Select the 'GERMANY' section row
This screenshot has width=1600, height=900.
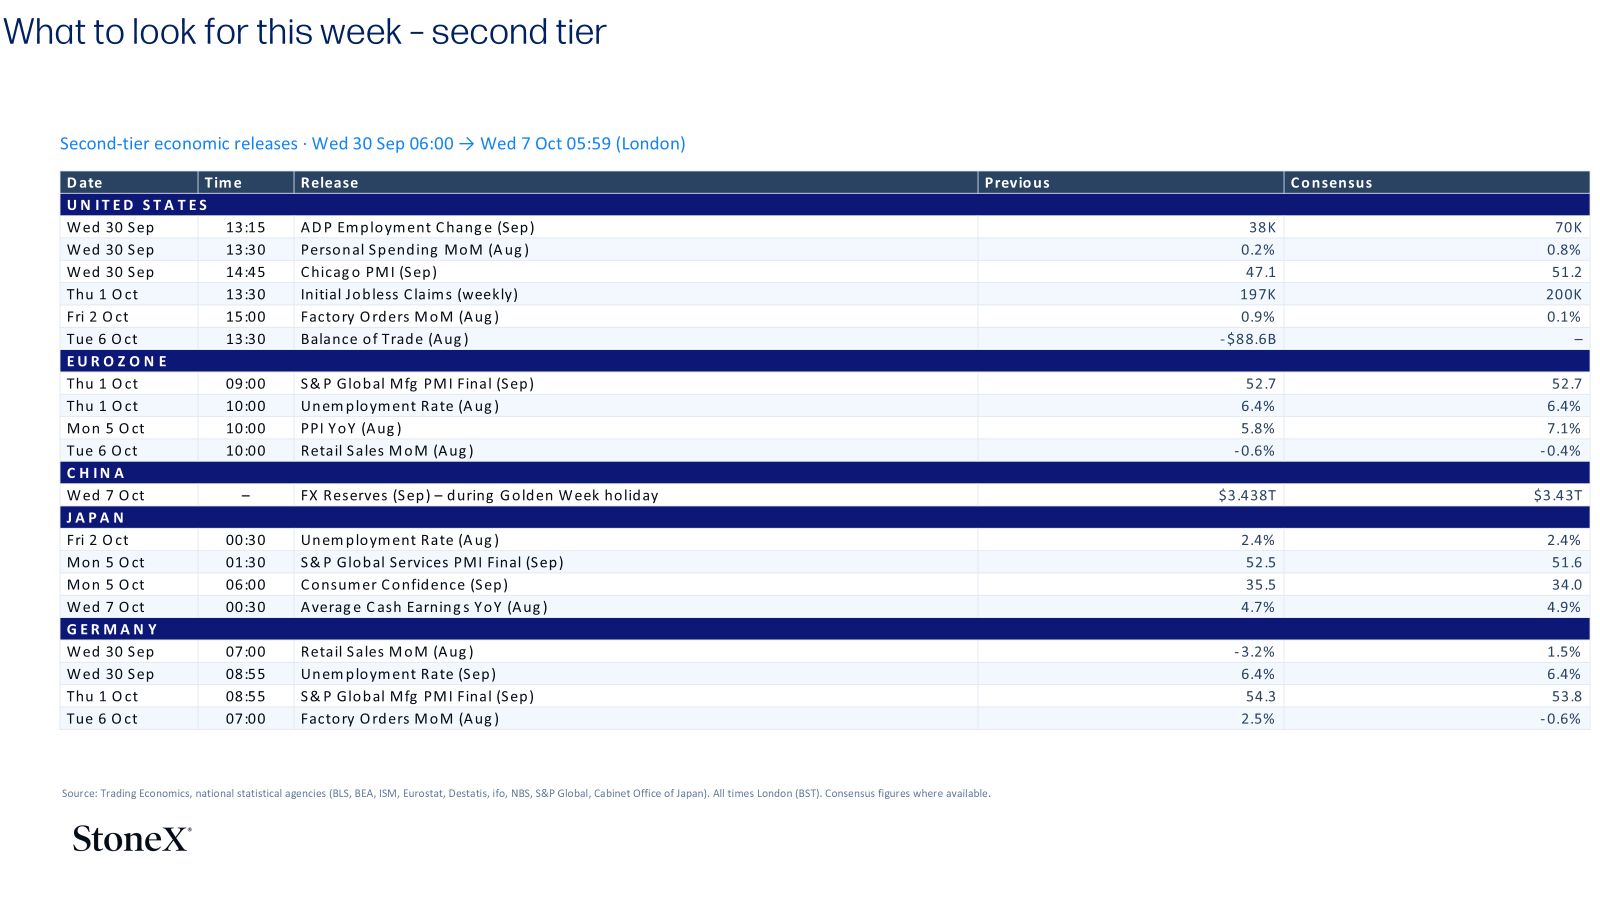click(x=825, y=629)
